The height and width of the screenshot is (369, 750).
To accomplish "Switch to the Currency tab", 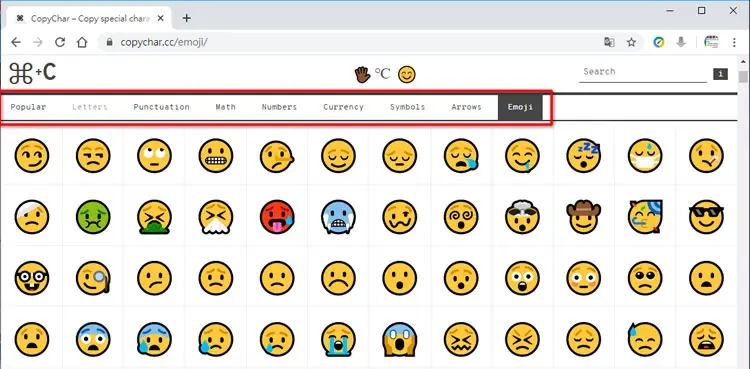I will pyautogui.click(x=343, y=107).
